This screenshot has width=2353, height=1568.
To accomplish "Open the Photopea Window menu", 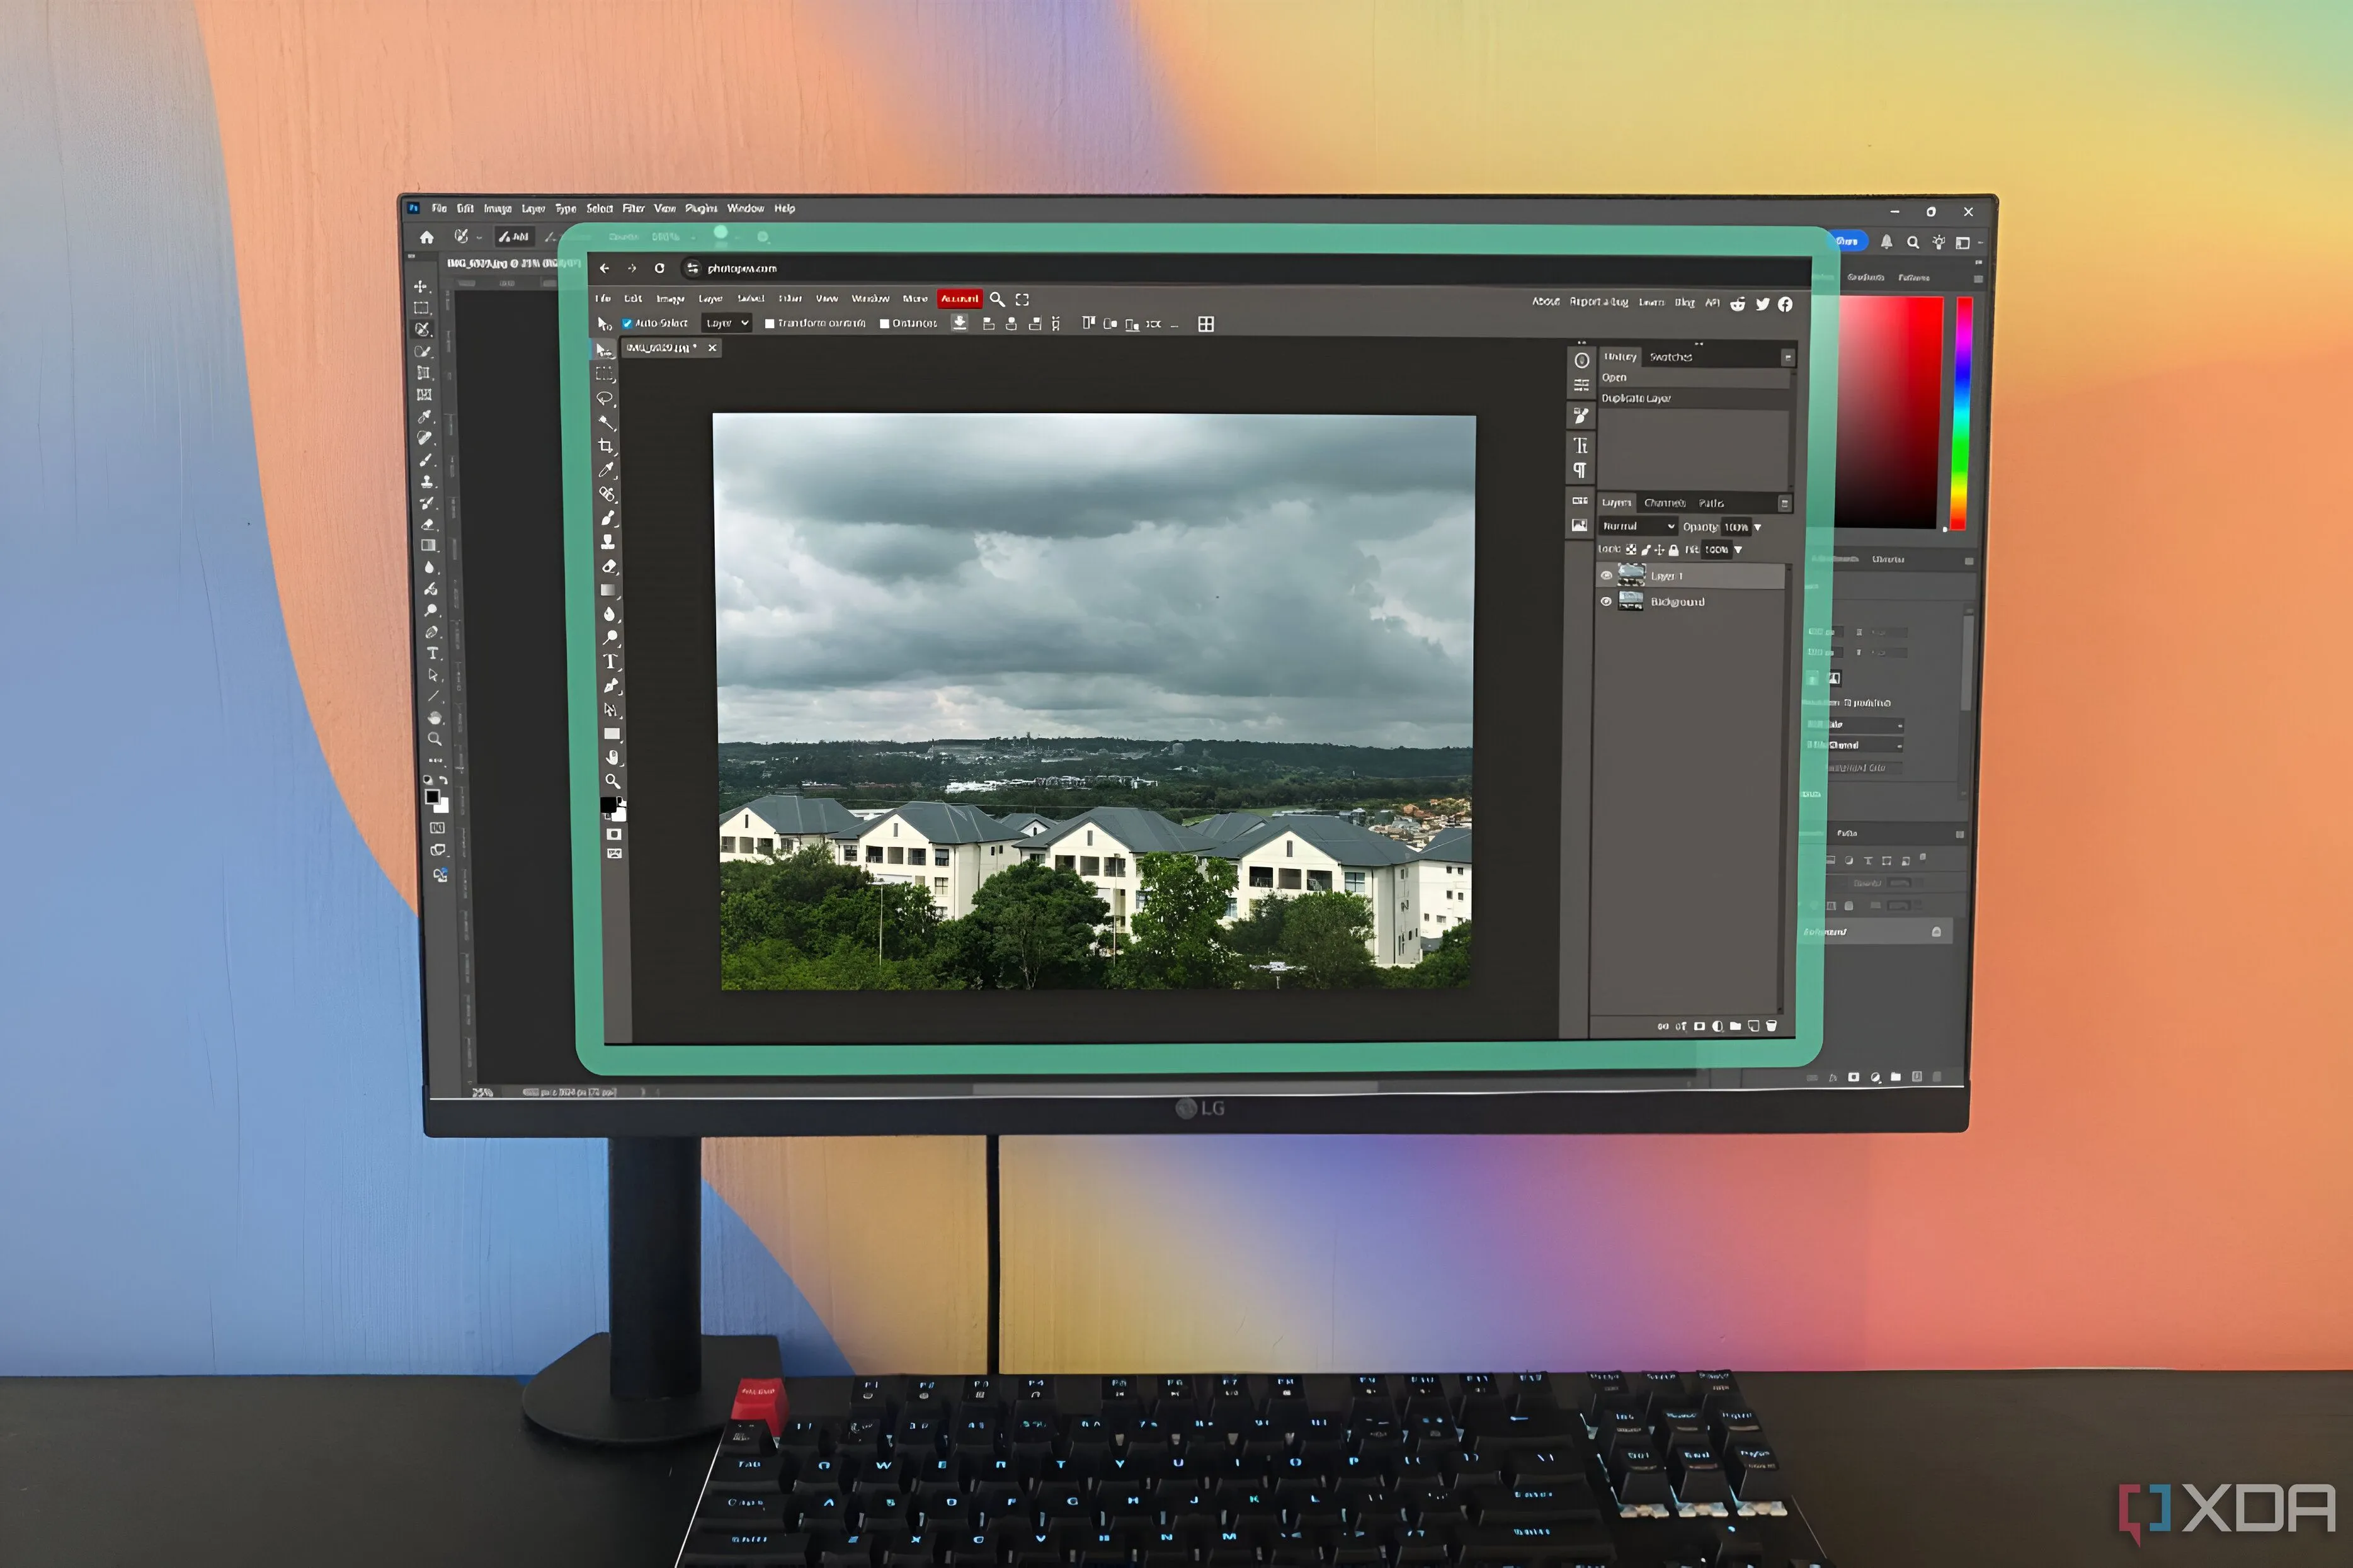I will tap(870, 298).
